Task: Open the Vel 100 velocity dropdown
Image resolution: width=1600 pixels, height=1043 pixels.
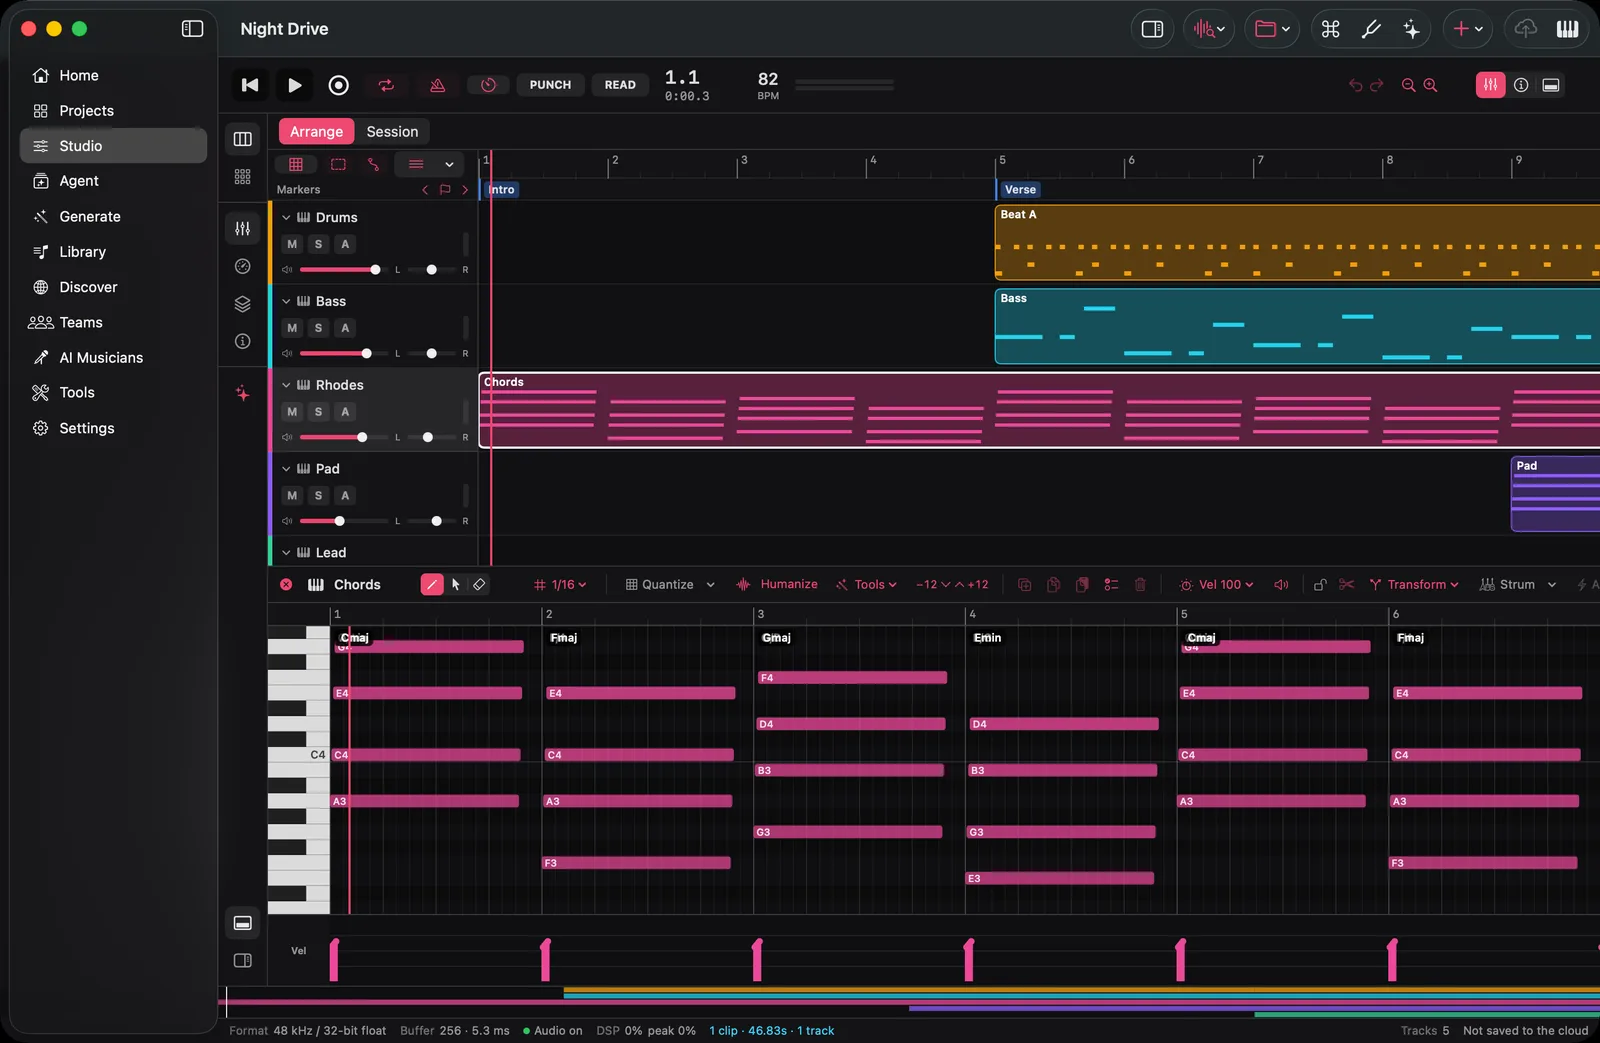Action: click(1216, 585)
